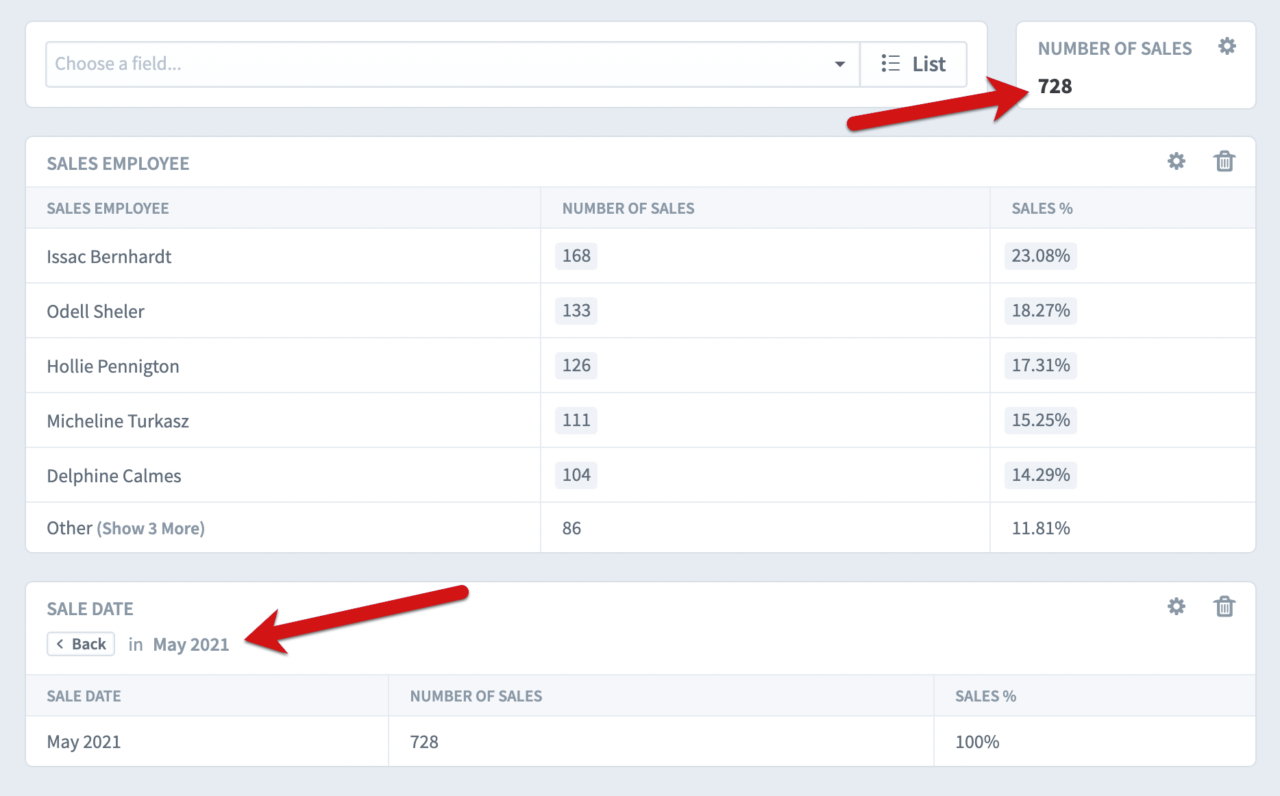Delete the Sales Employee widget via trash icon

[x=1224, y=161]
